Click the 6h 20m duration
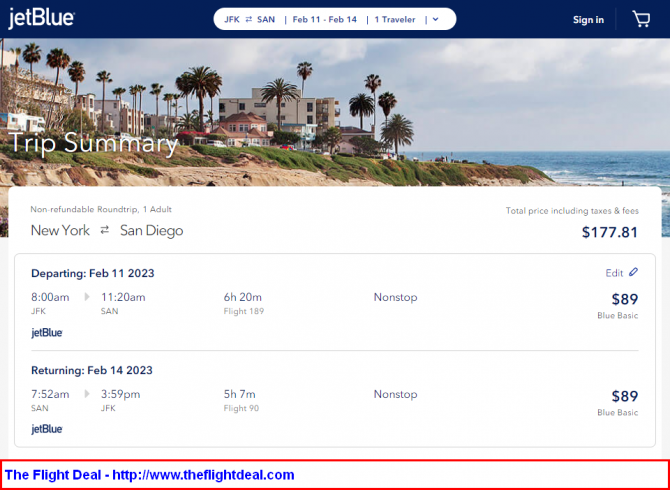 [x=243, y=297]
